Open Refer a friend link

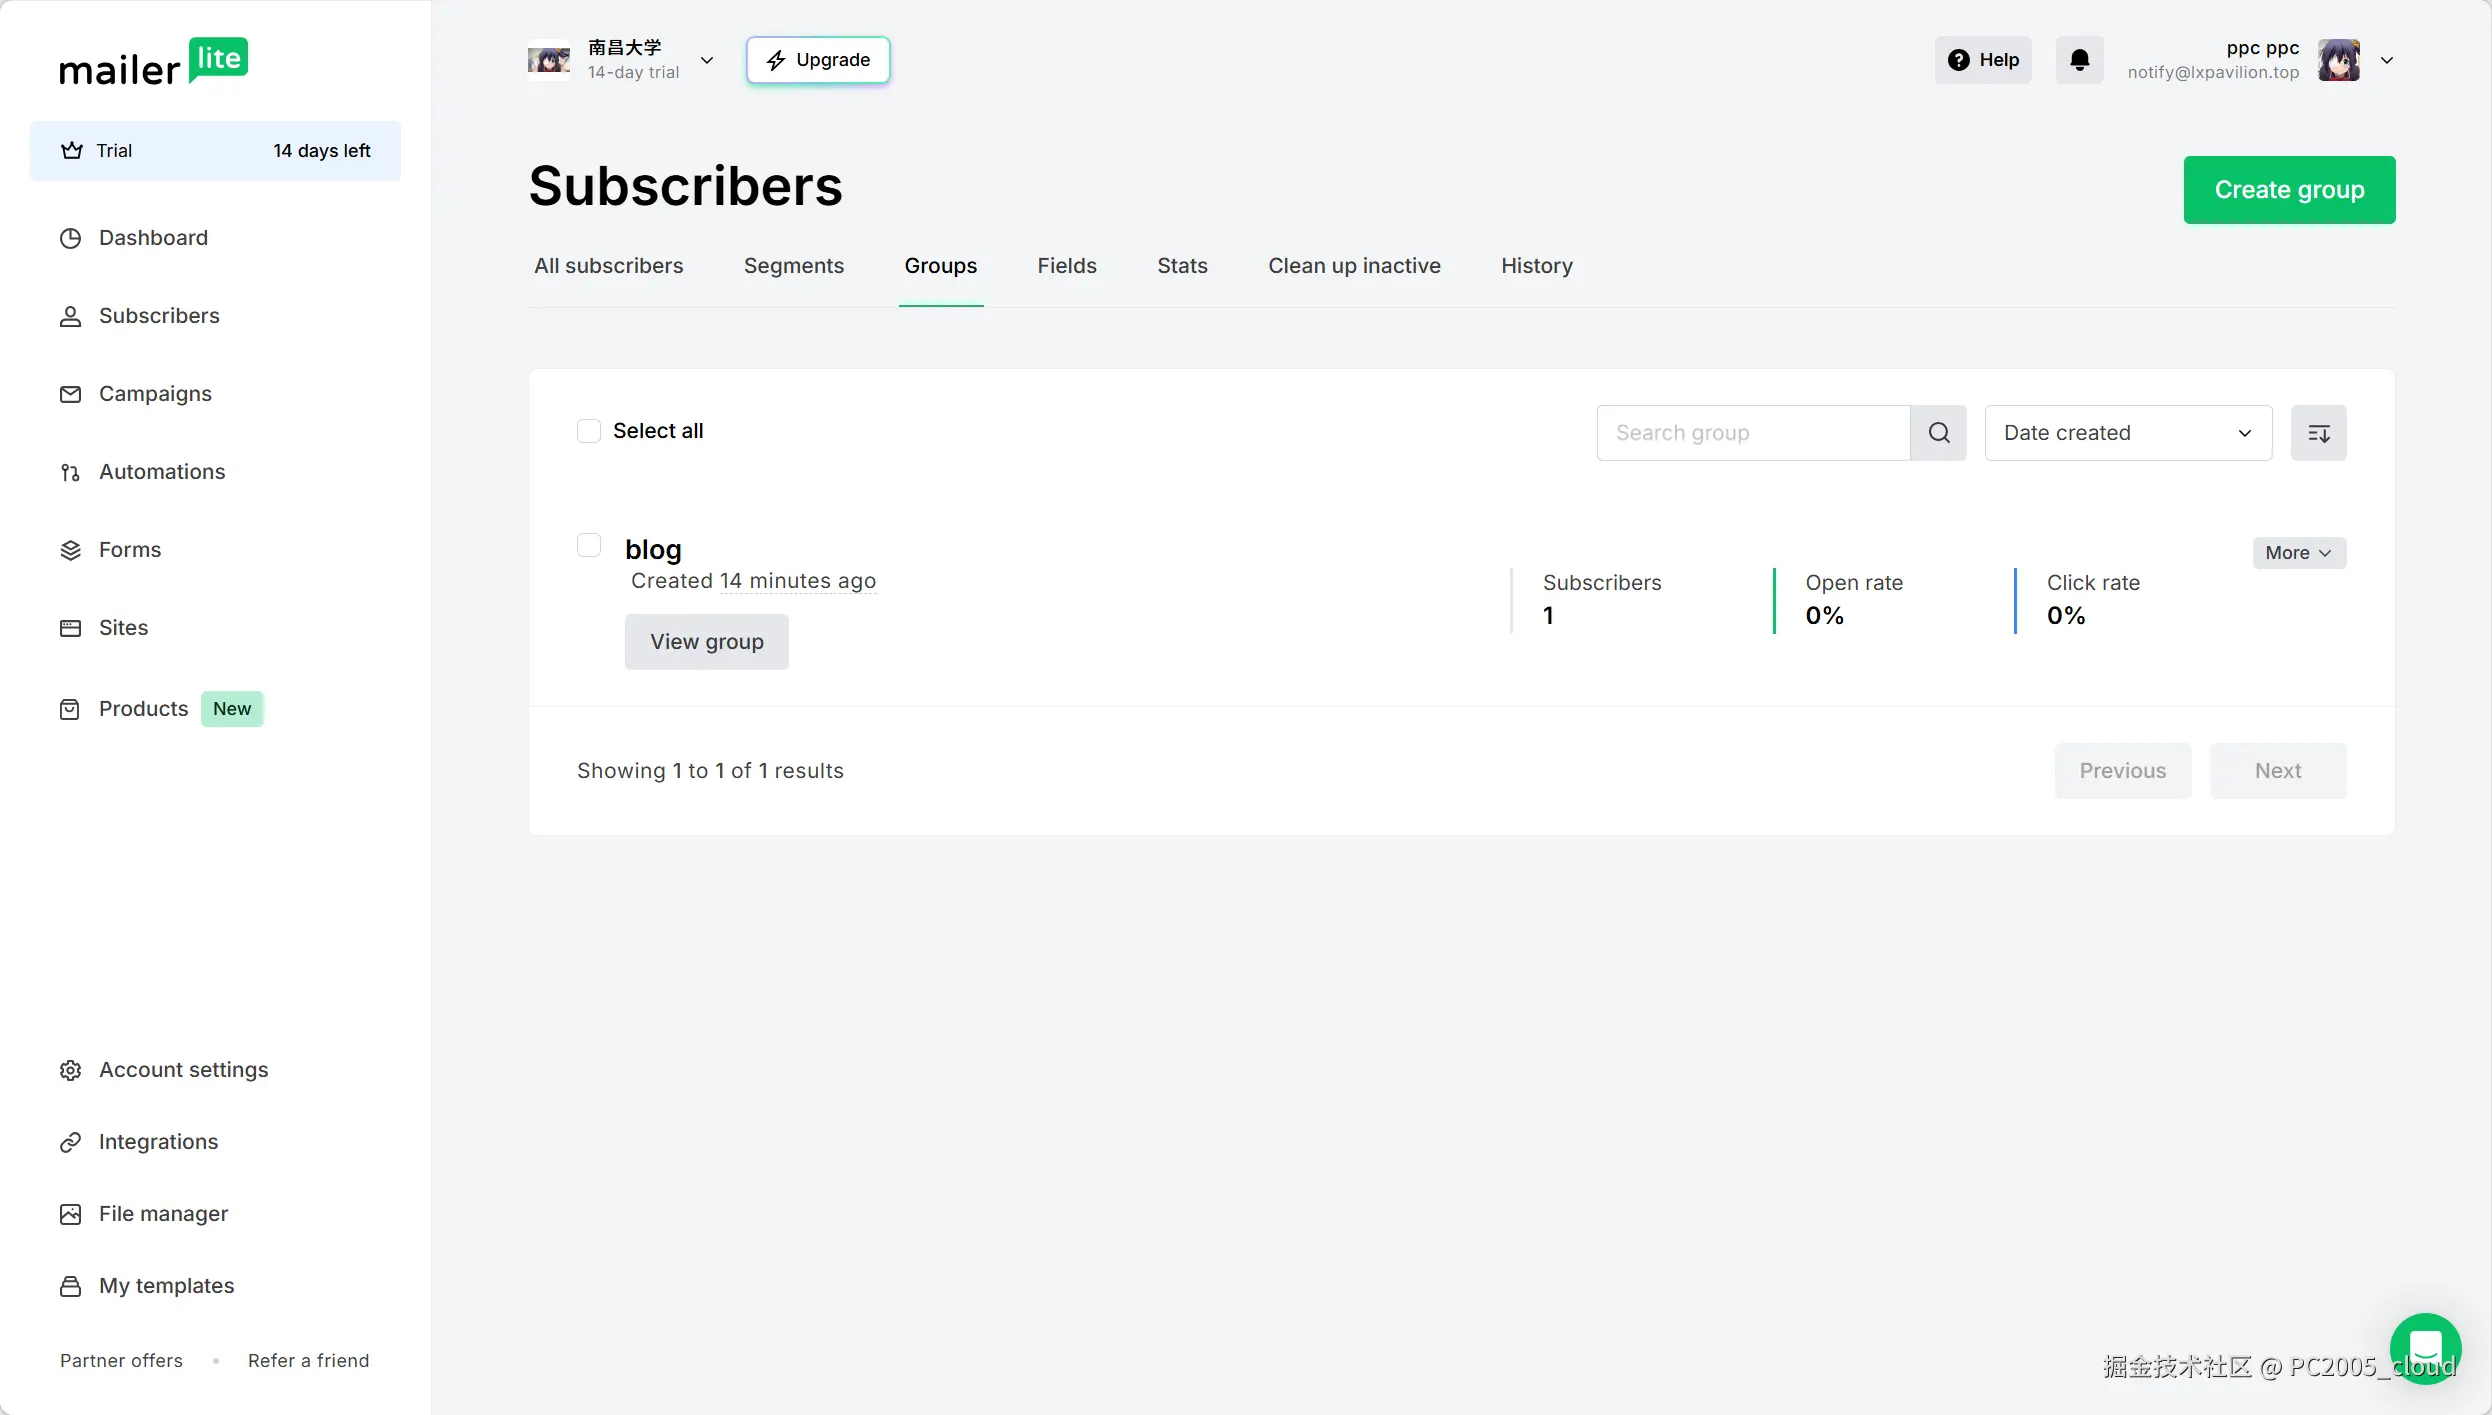(x=309, y=1361)
